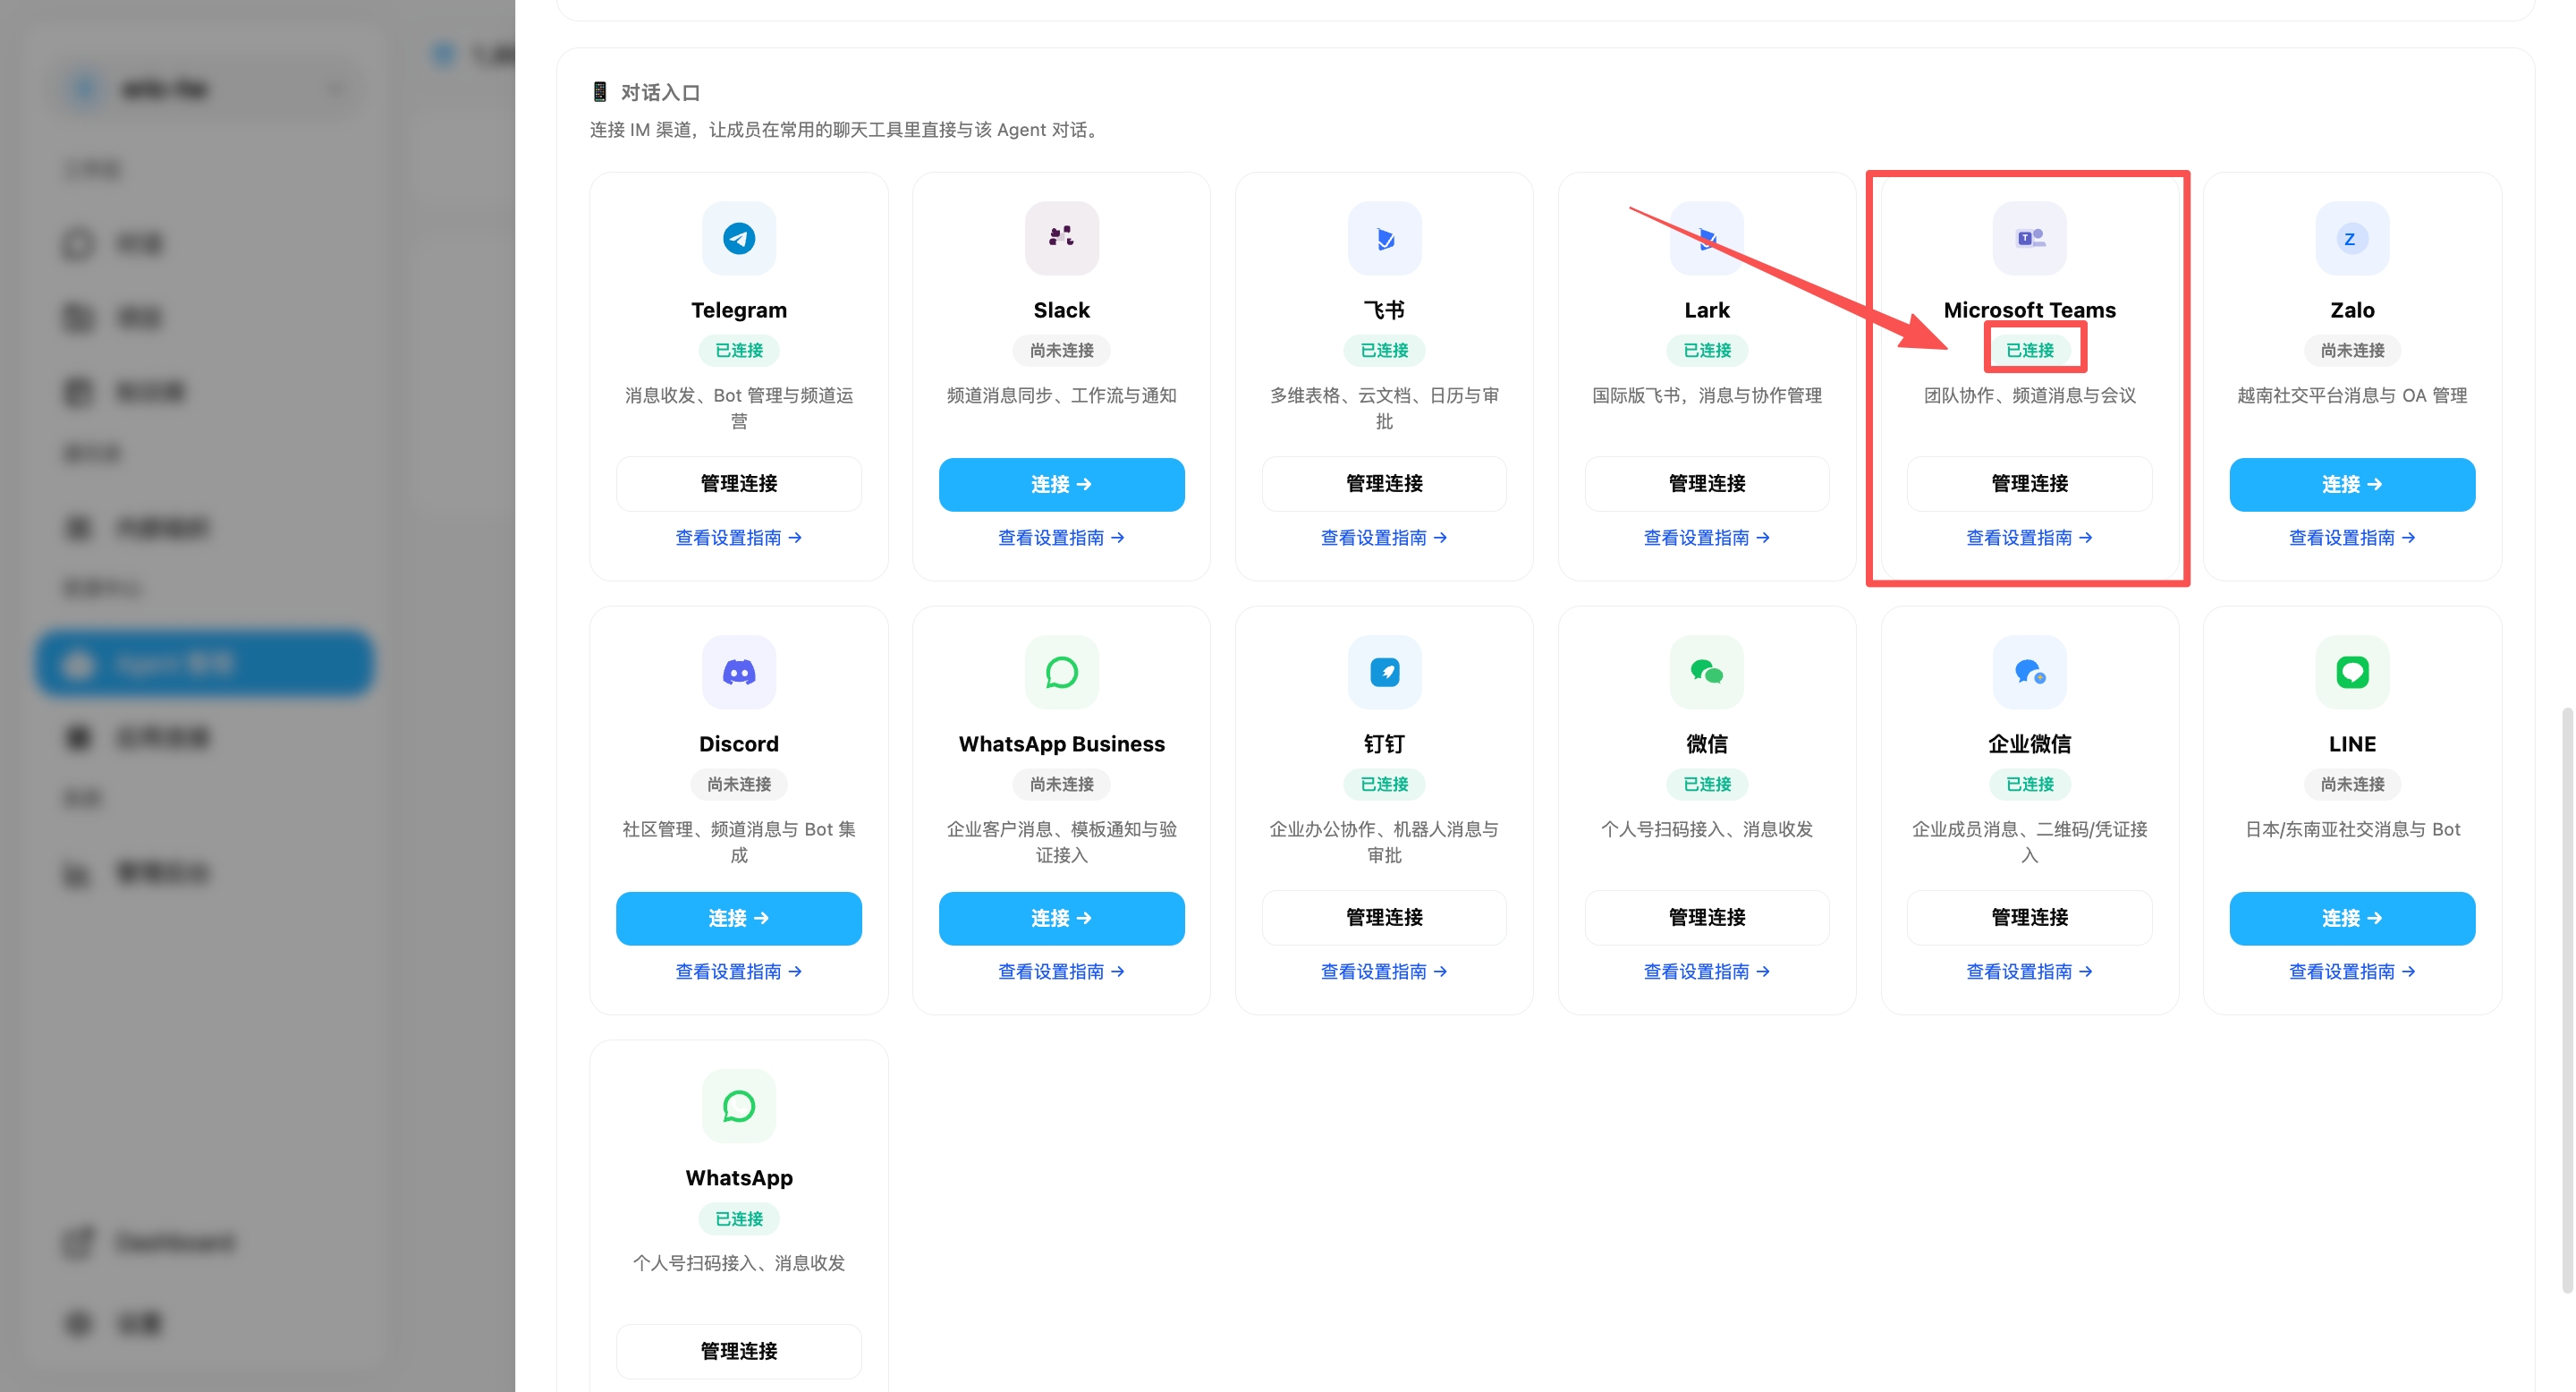Open Lark 查看设置指南 link
The width and height of the screenshot is (2576, 1392).
pyautogui.click(x=1707, y=538)
